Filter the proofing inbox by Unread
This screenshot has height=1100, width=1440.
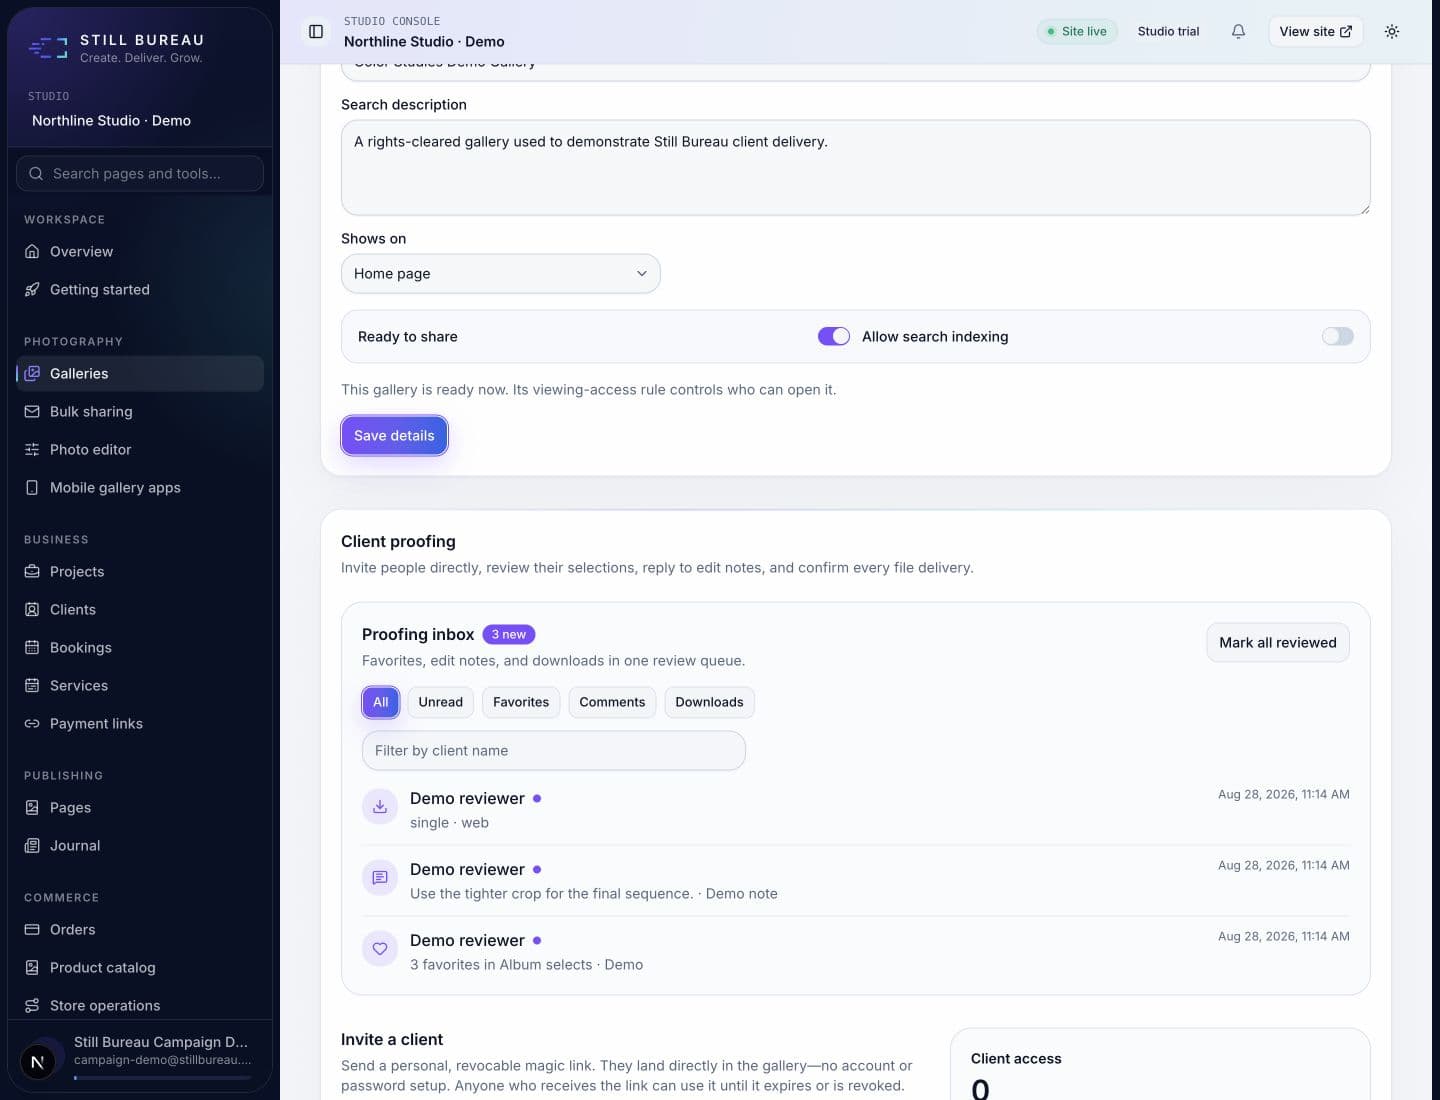click(441, 703)
